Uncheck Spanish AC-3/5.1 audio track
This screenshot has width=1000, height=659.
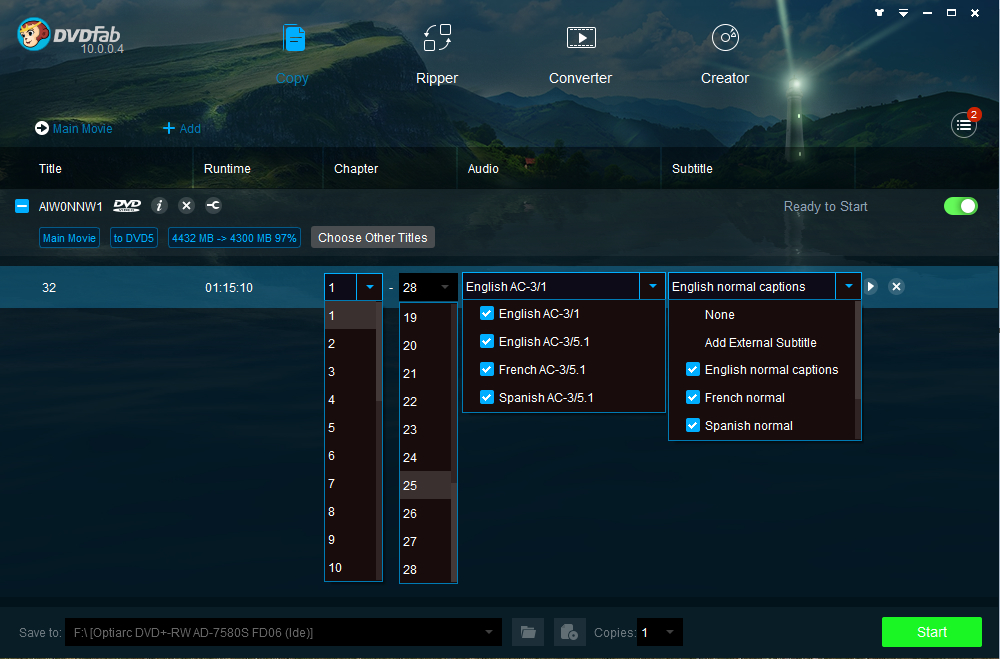[487, 397]
